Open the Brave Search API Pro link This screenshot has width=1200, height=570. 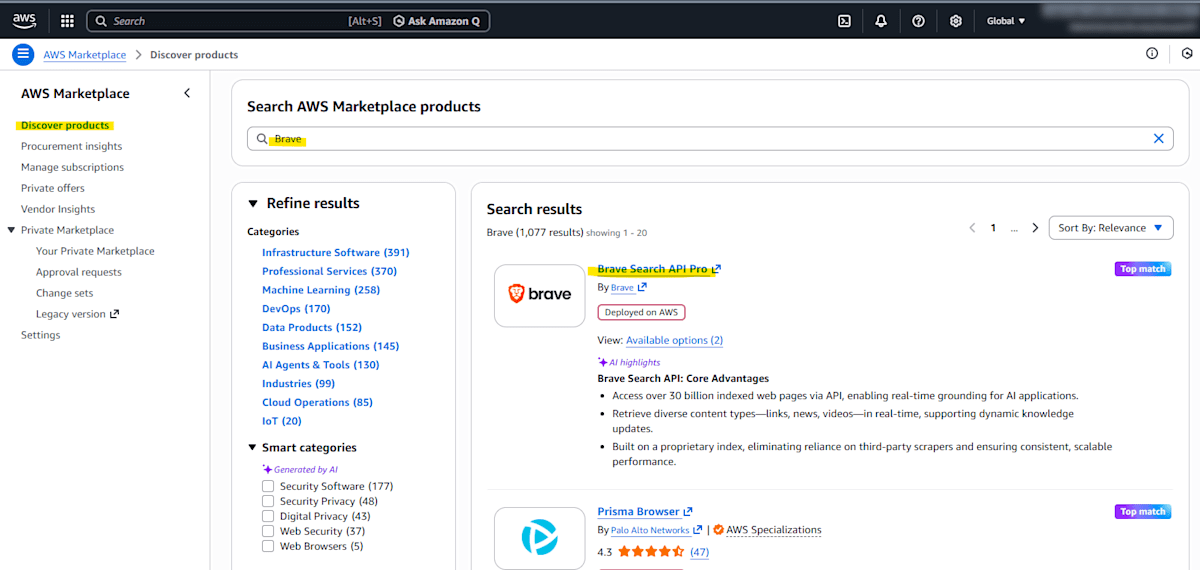(652, 269)
